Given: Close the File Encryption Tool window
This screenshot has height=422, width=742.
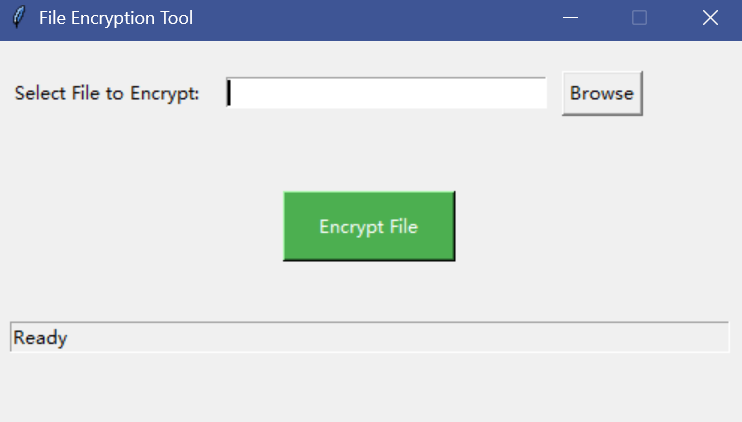Looking at the screenshot, I should pos(710,18).
